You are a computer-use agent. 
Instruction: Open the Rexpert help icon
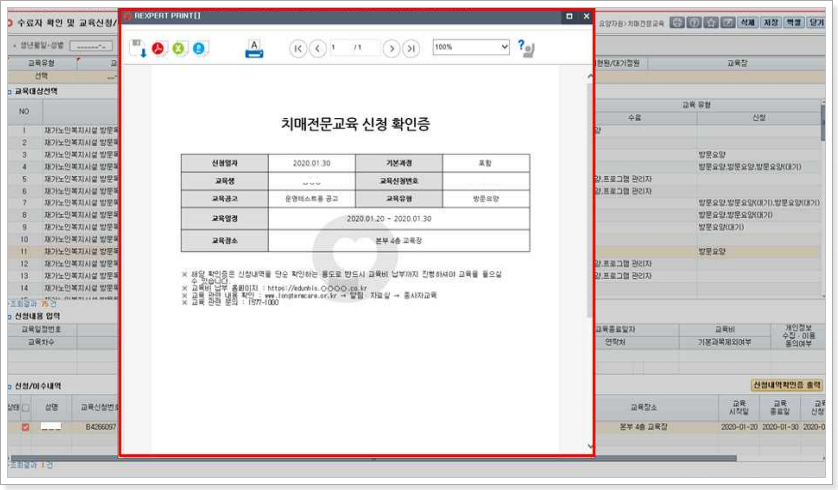526,48
